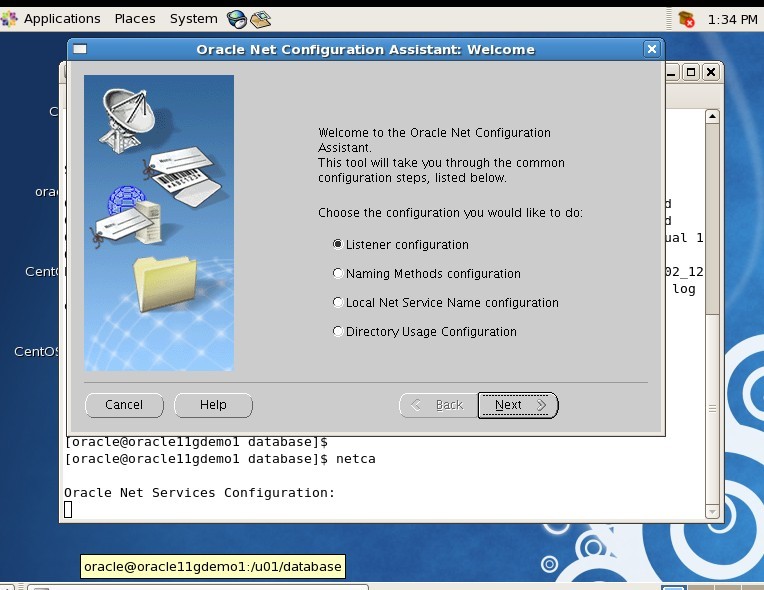The width and height of the screenshot is (764, 590).
Task: Open the dialog window menu icon
Action: click(x=80, y=49)
